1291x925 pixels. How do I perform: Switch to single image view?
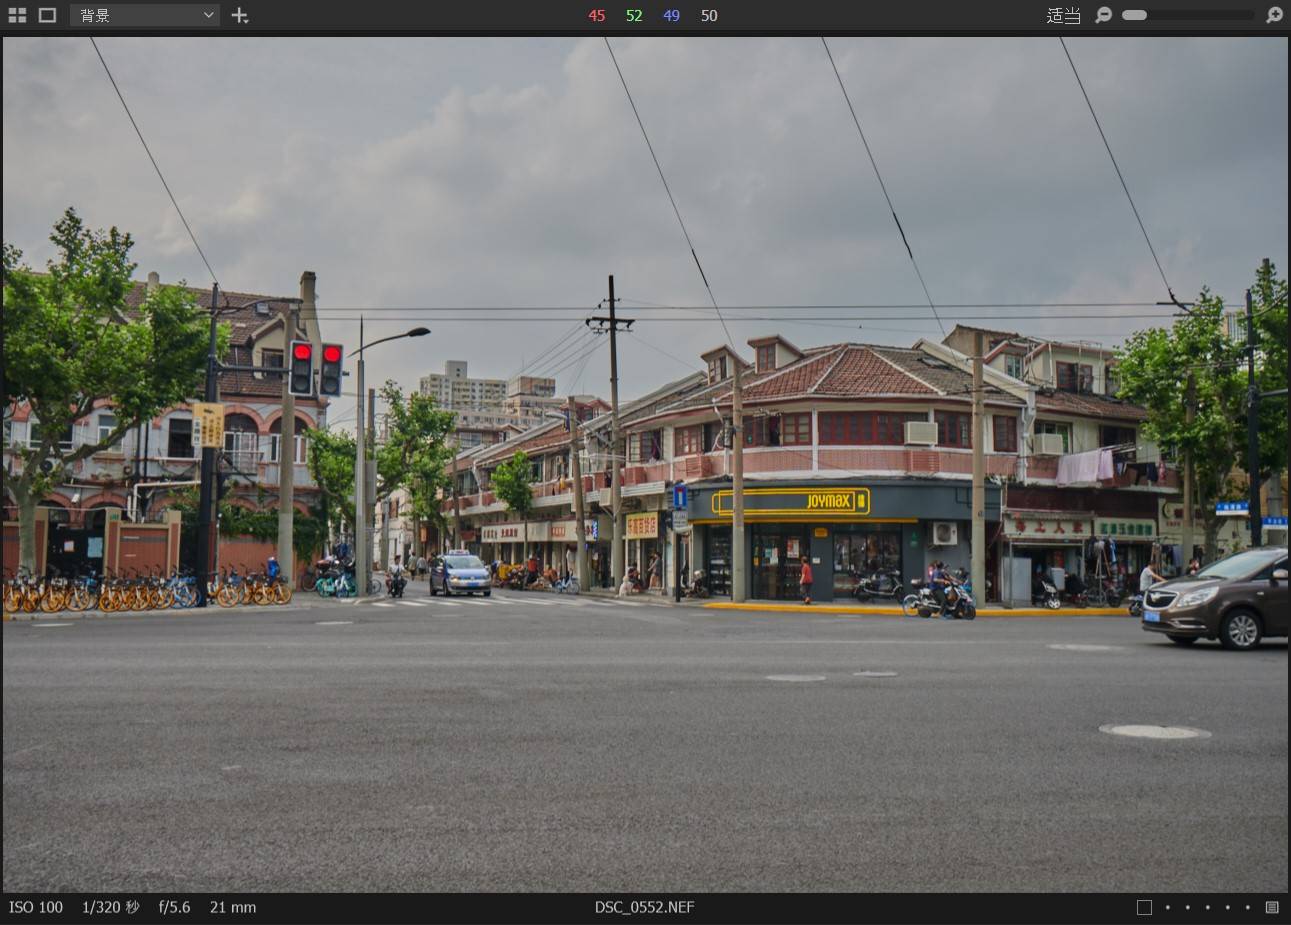click(47, 15)
